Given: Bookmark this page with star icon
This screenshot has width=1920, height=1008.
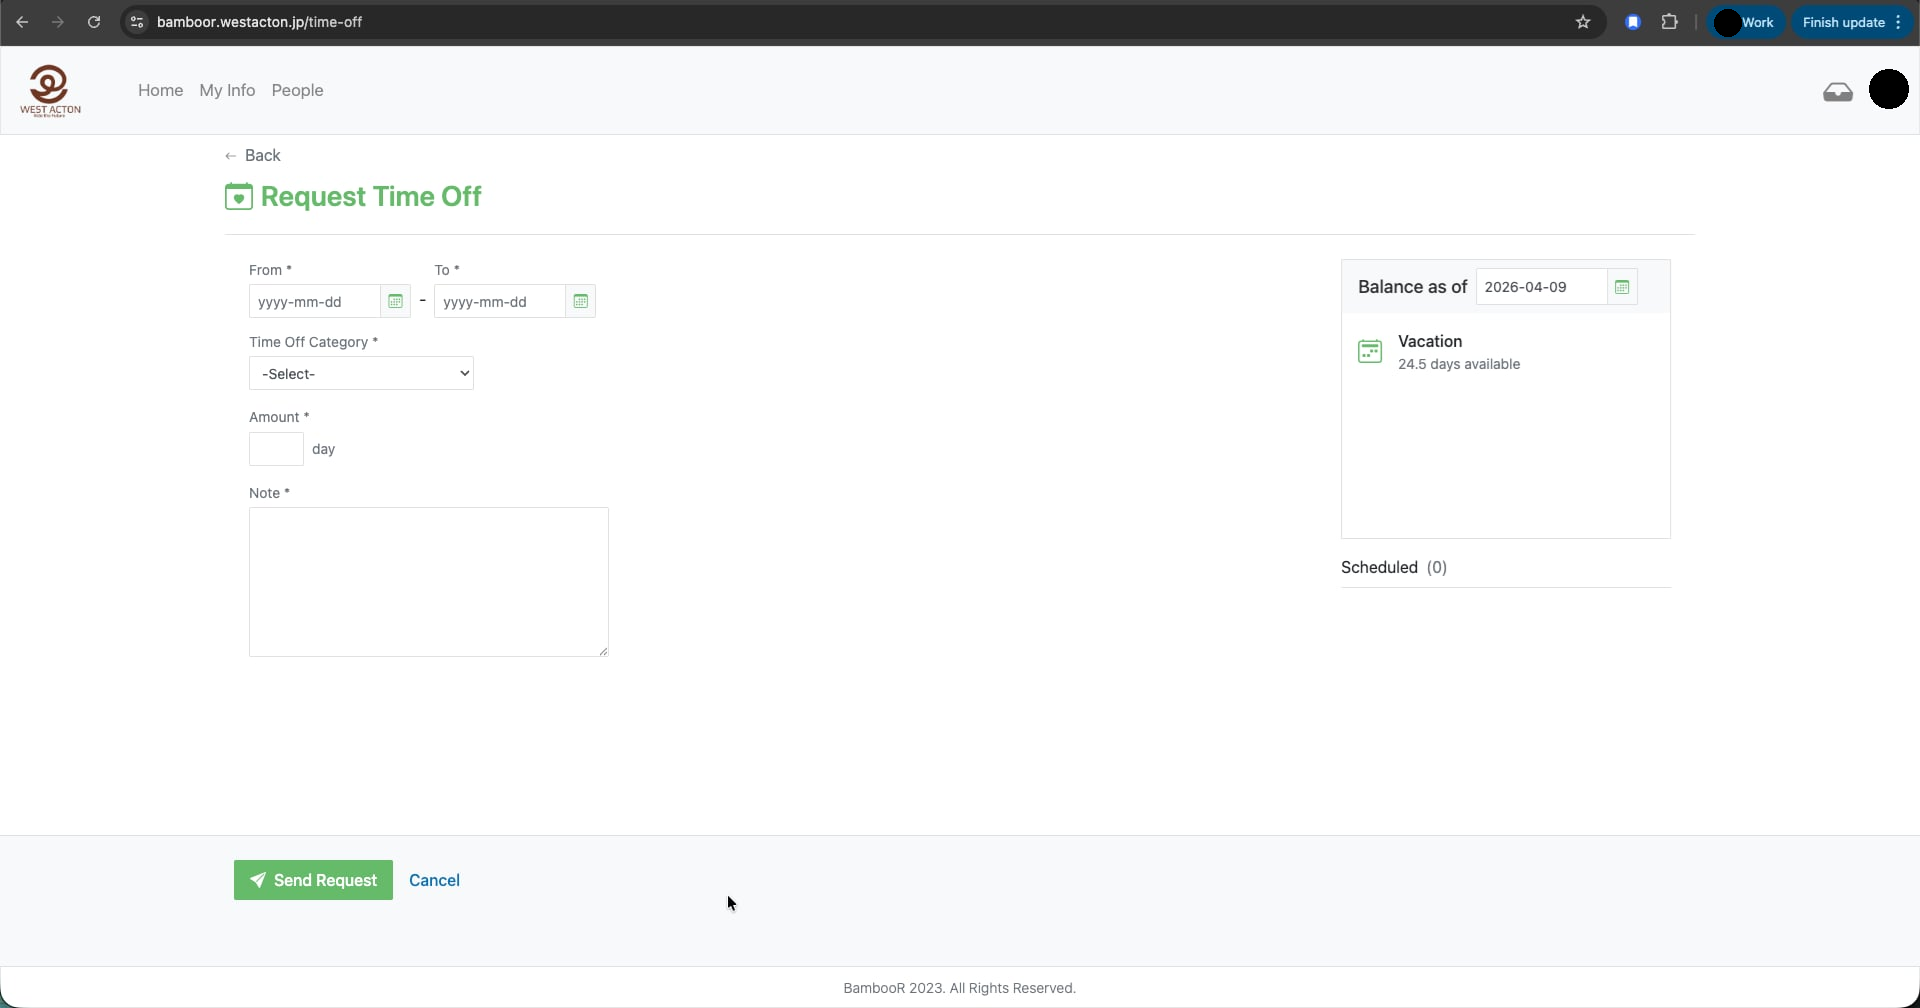Looking at the screenshot, I should coord(1582,22).
